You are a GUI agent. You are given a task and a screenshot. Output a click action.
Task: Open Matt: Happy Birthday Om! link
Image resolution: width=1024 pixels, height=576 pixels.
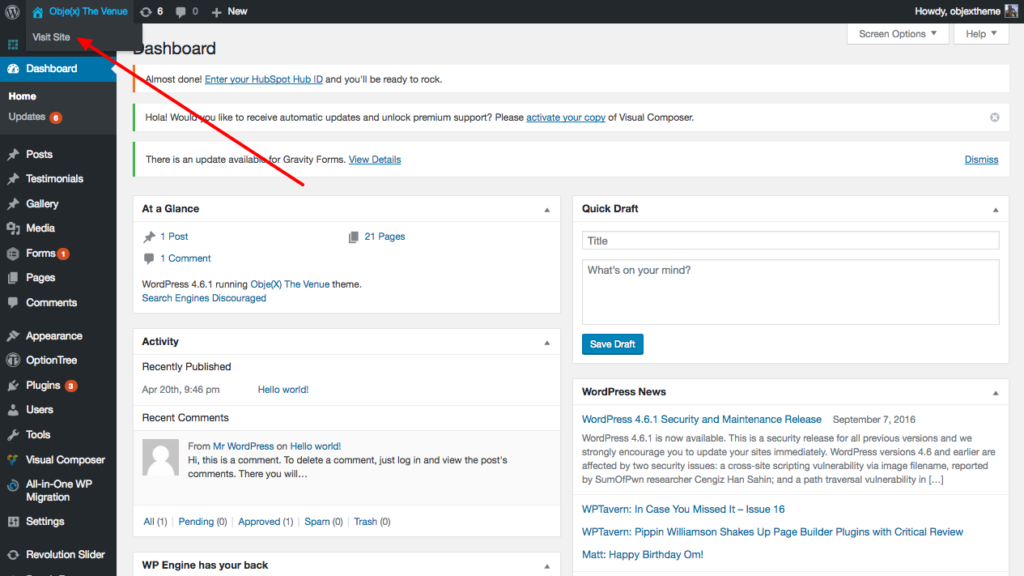643,554
